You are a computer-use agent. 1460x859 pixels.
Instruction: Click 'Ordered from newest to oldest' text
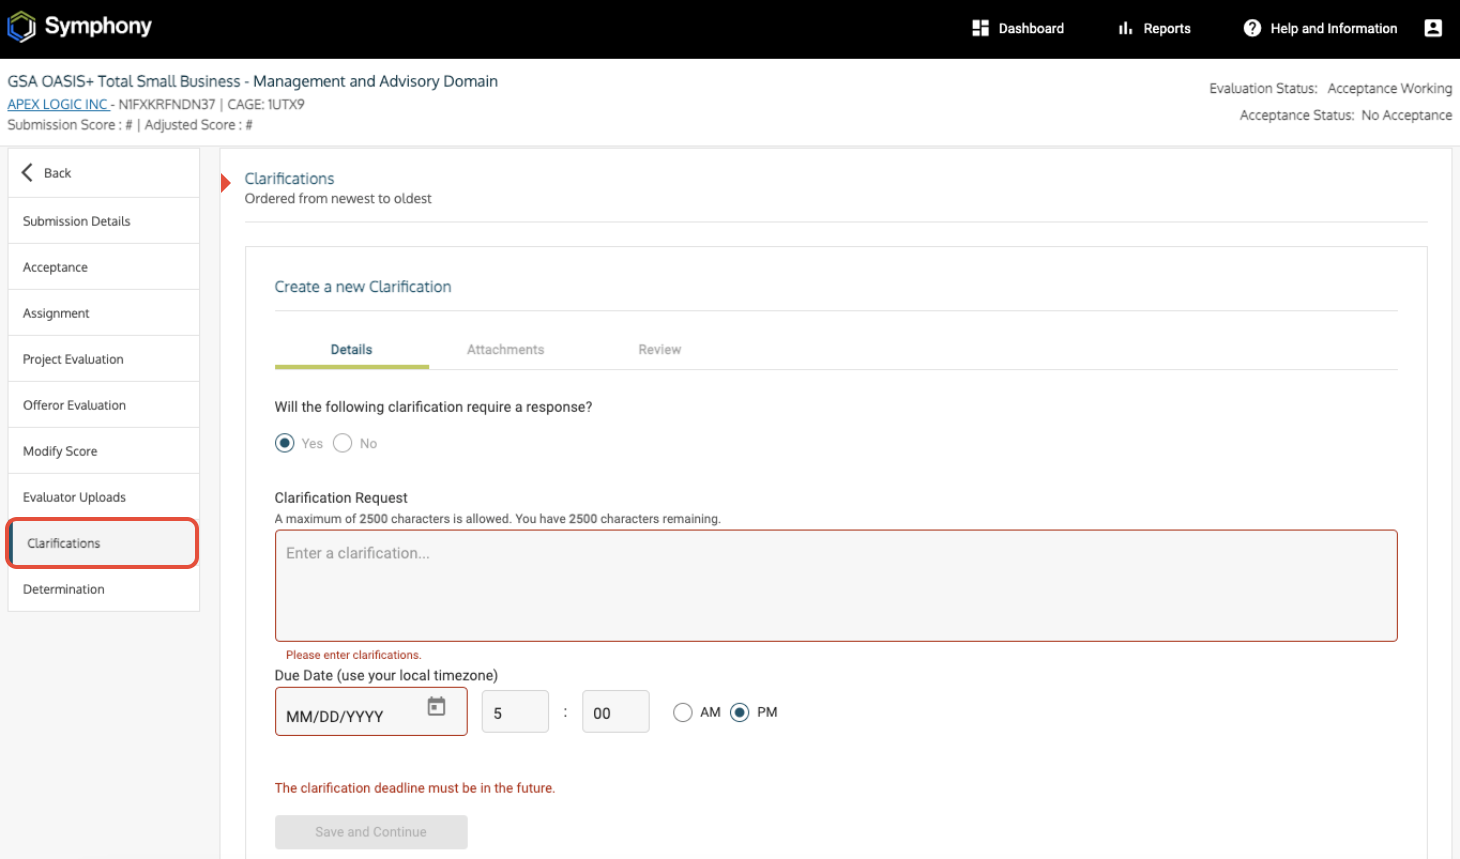click(x=338, y=199)
